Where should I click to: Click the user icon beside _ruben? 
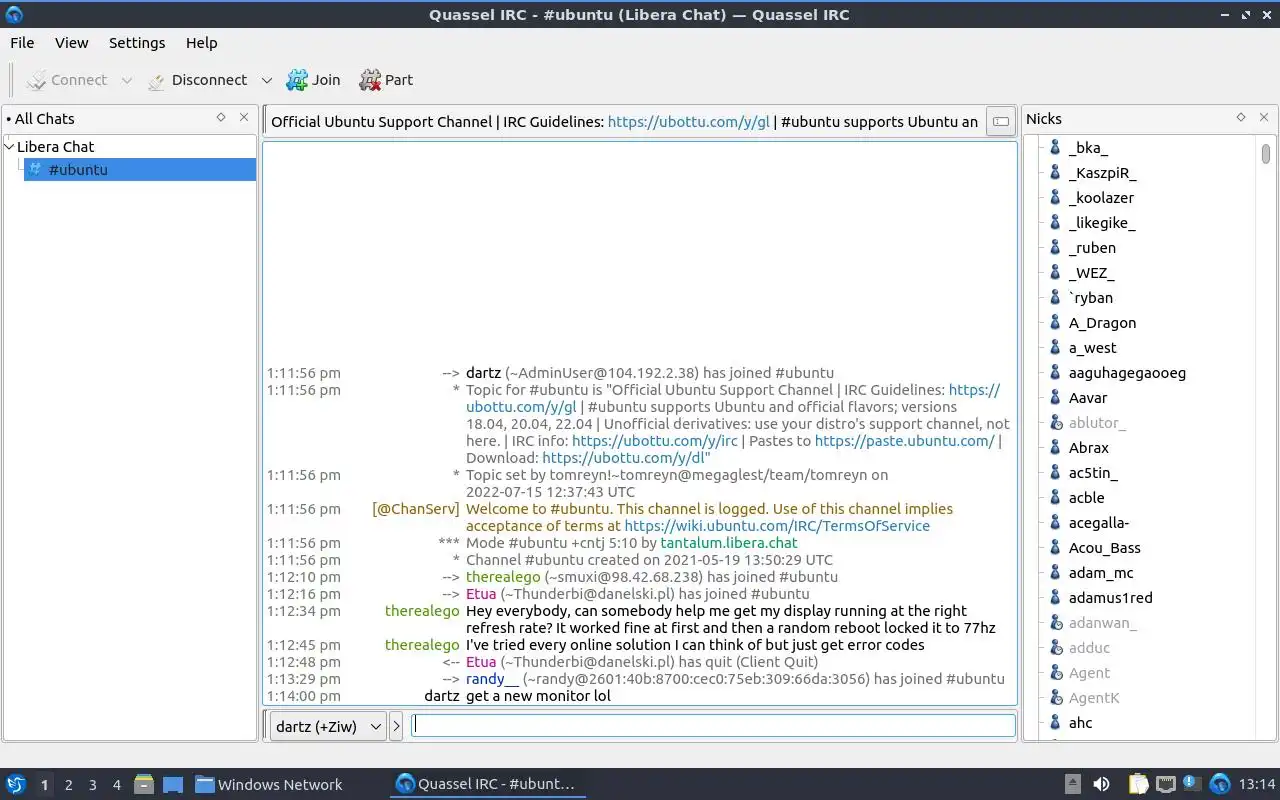tap(1055, 248)
